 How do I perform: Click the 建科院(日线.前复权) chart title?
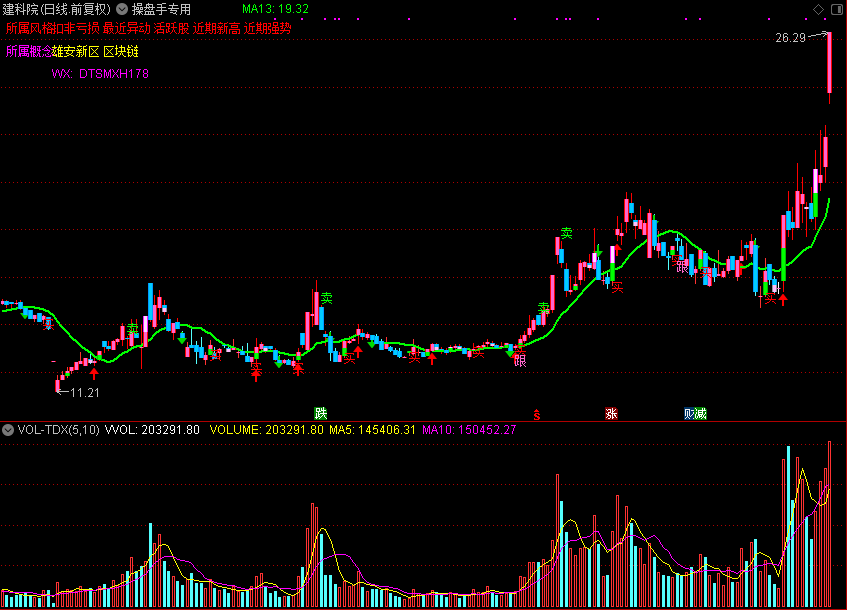56,9
